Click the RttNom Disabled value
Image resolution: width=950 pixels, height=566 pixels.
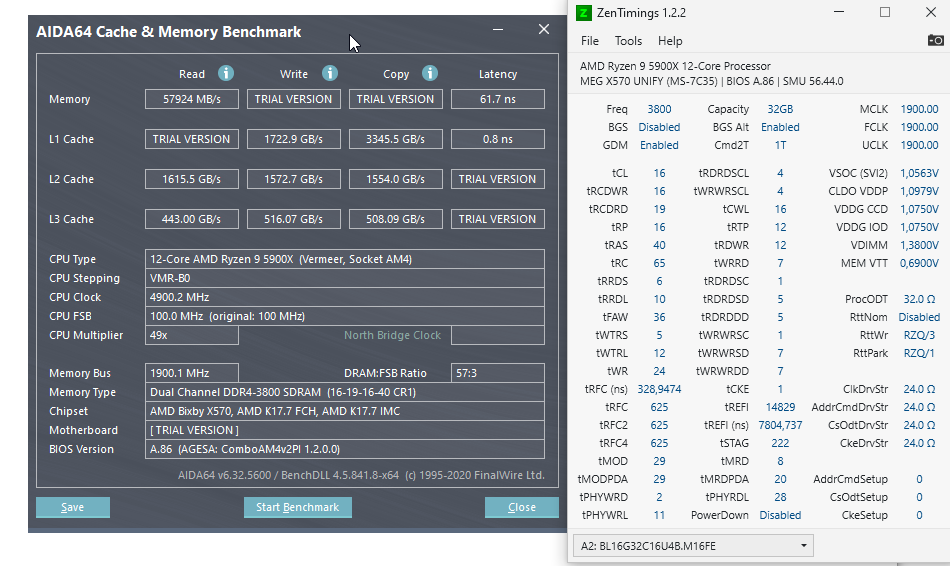click(919, 318)
